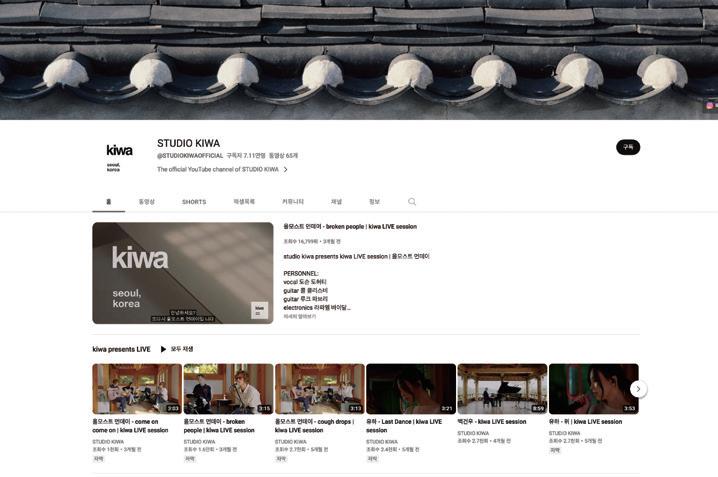The image size is (718, 477).
Task: Open the About tab
Action: click(375, 201)
